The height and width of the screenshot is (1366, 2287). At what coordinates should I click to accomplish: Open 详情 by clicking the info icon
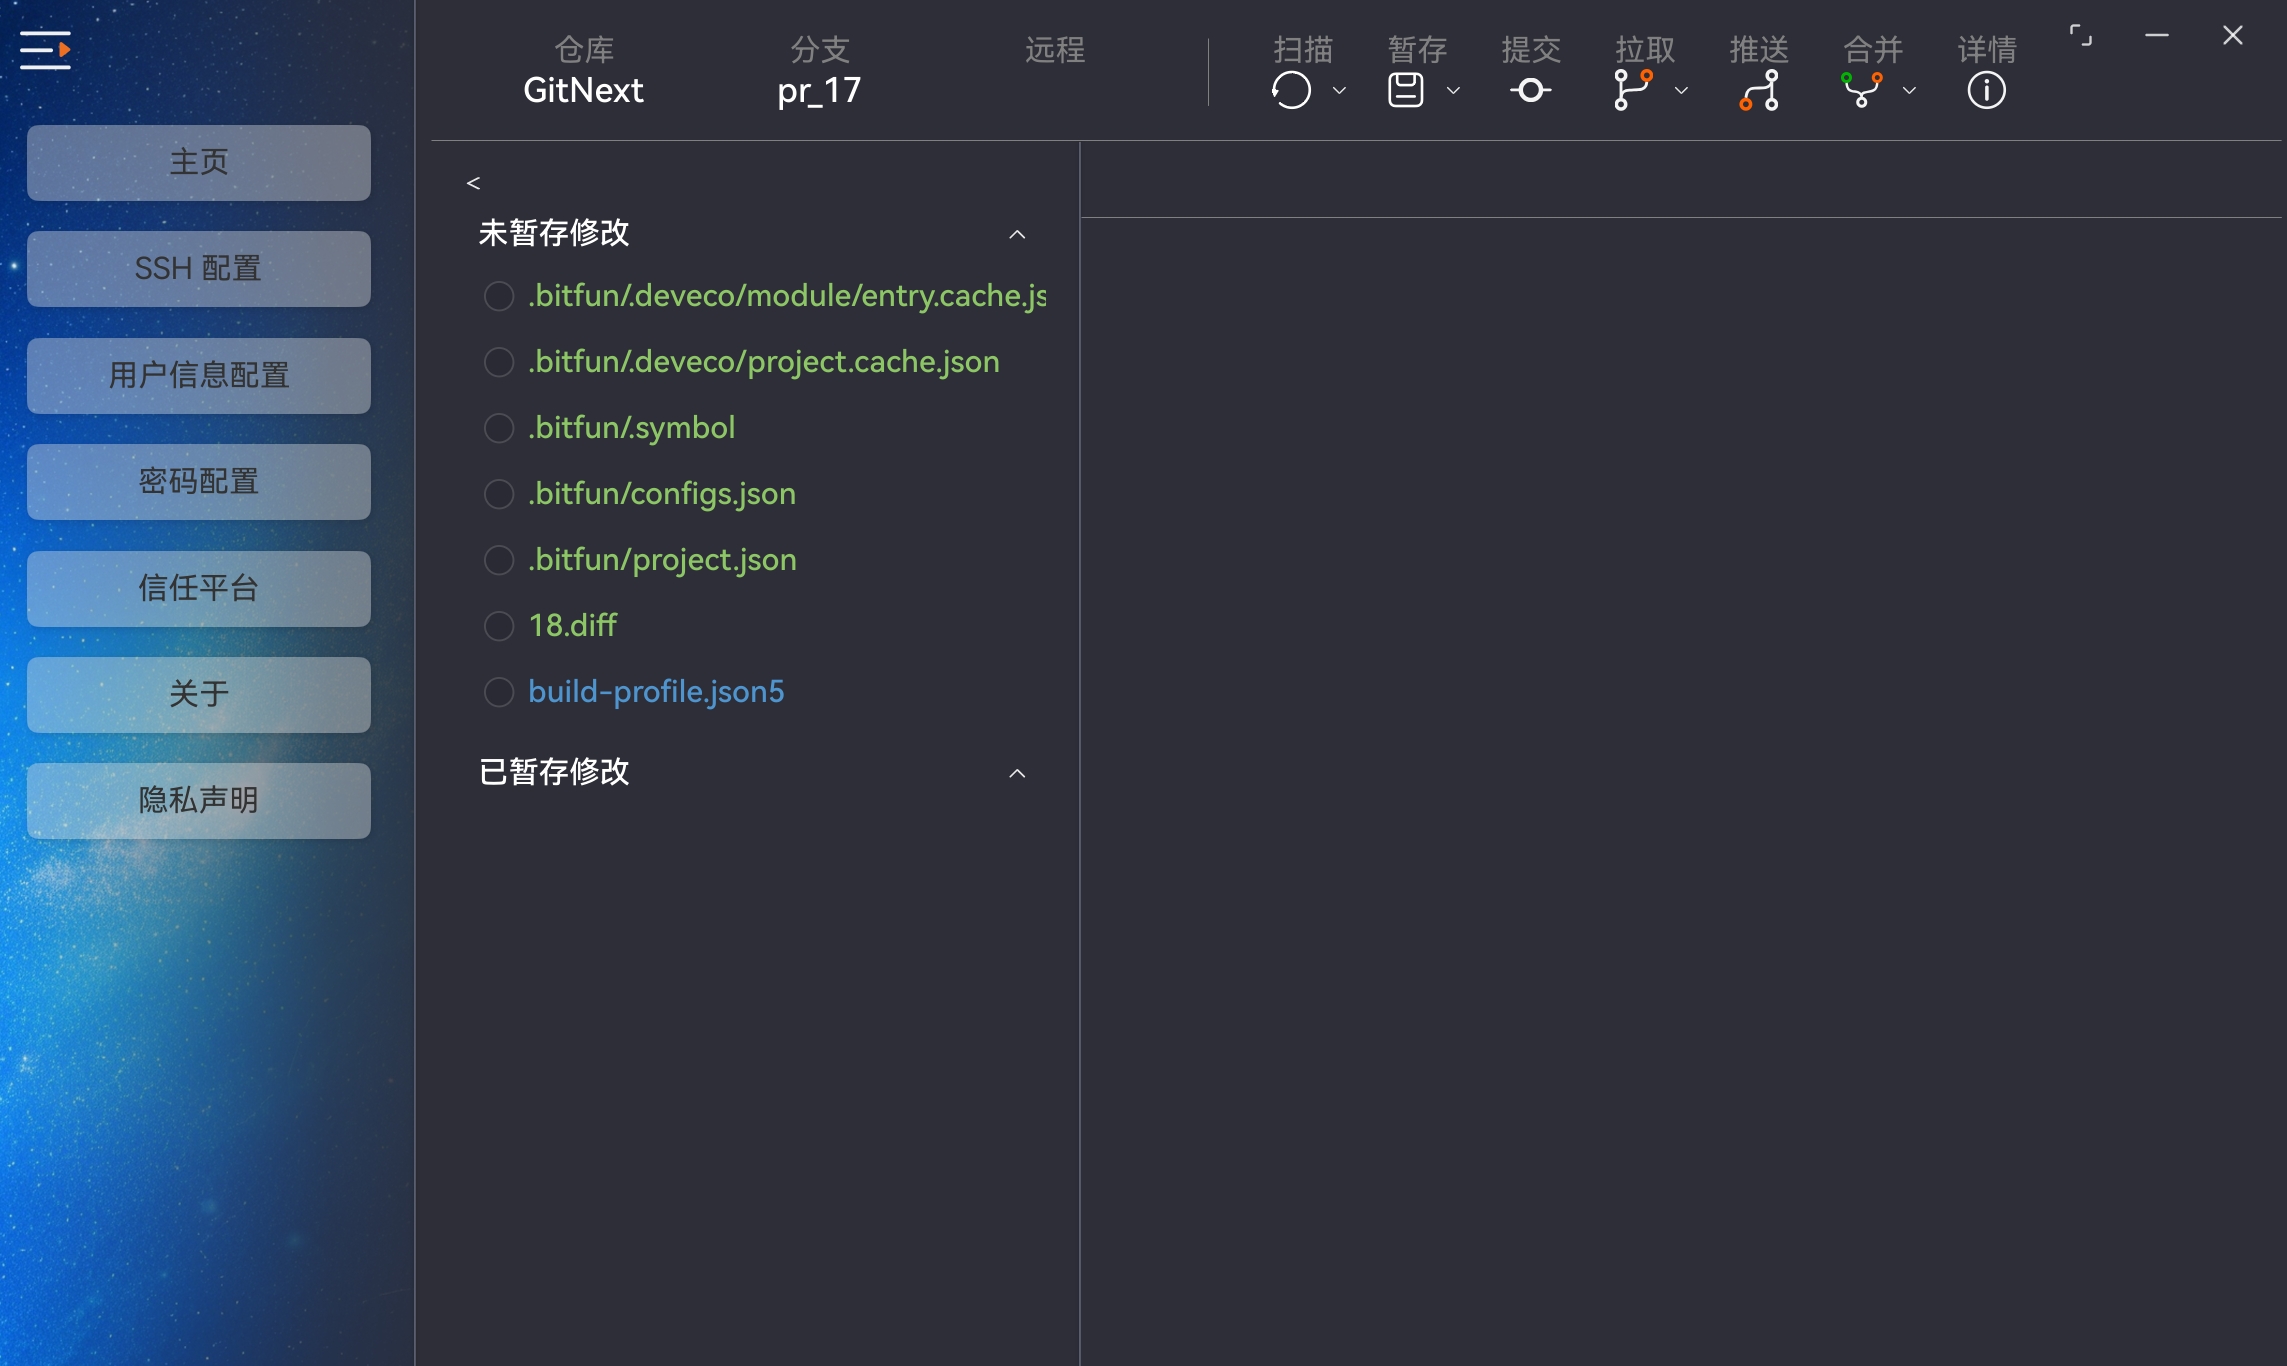coord(1986,90)
